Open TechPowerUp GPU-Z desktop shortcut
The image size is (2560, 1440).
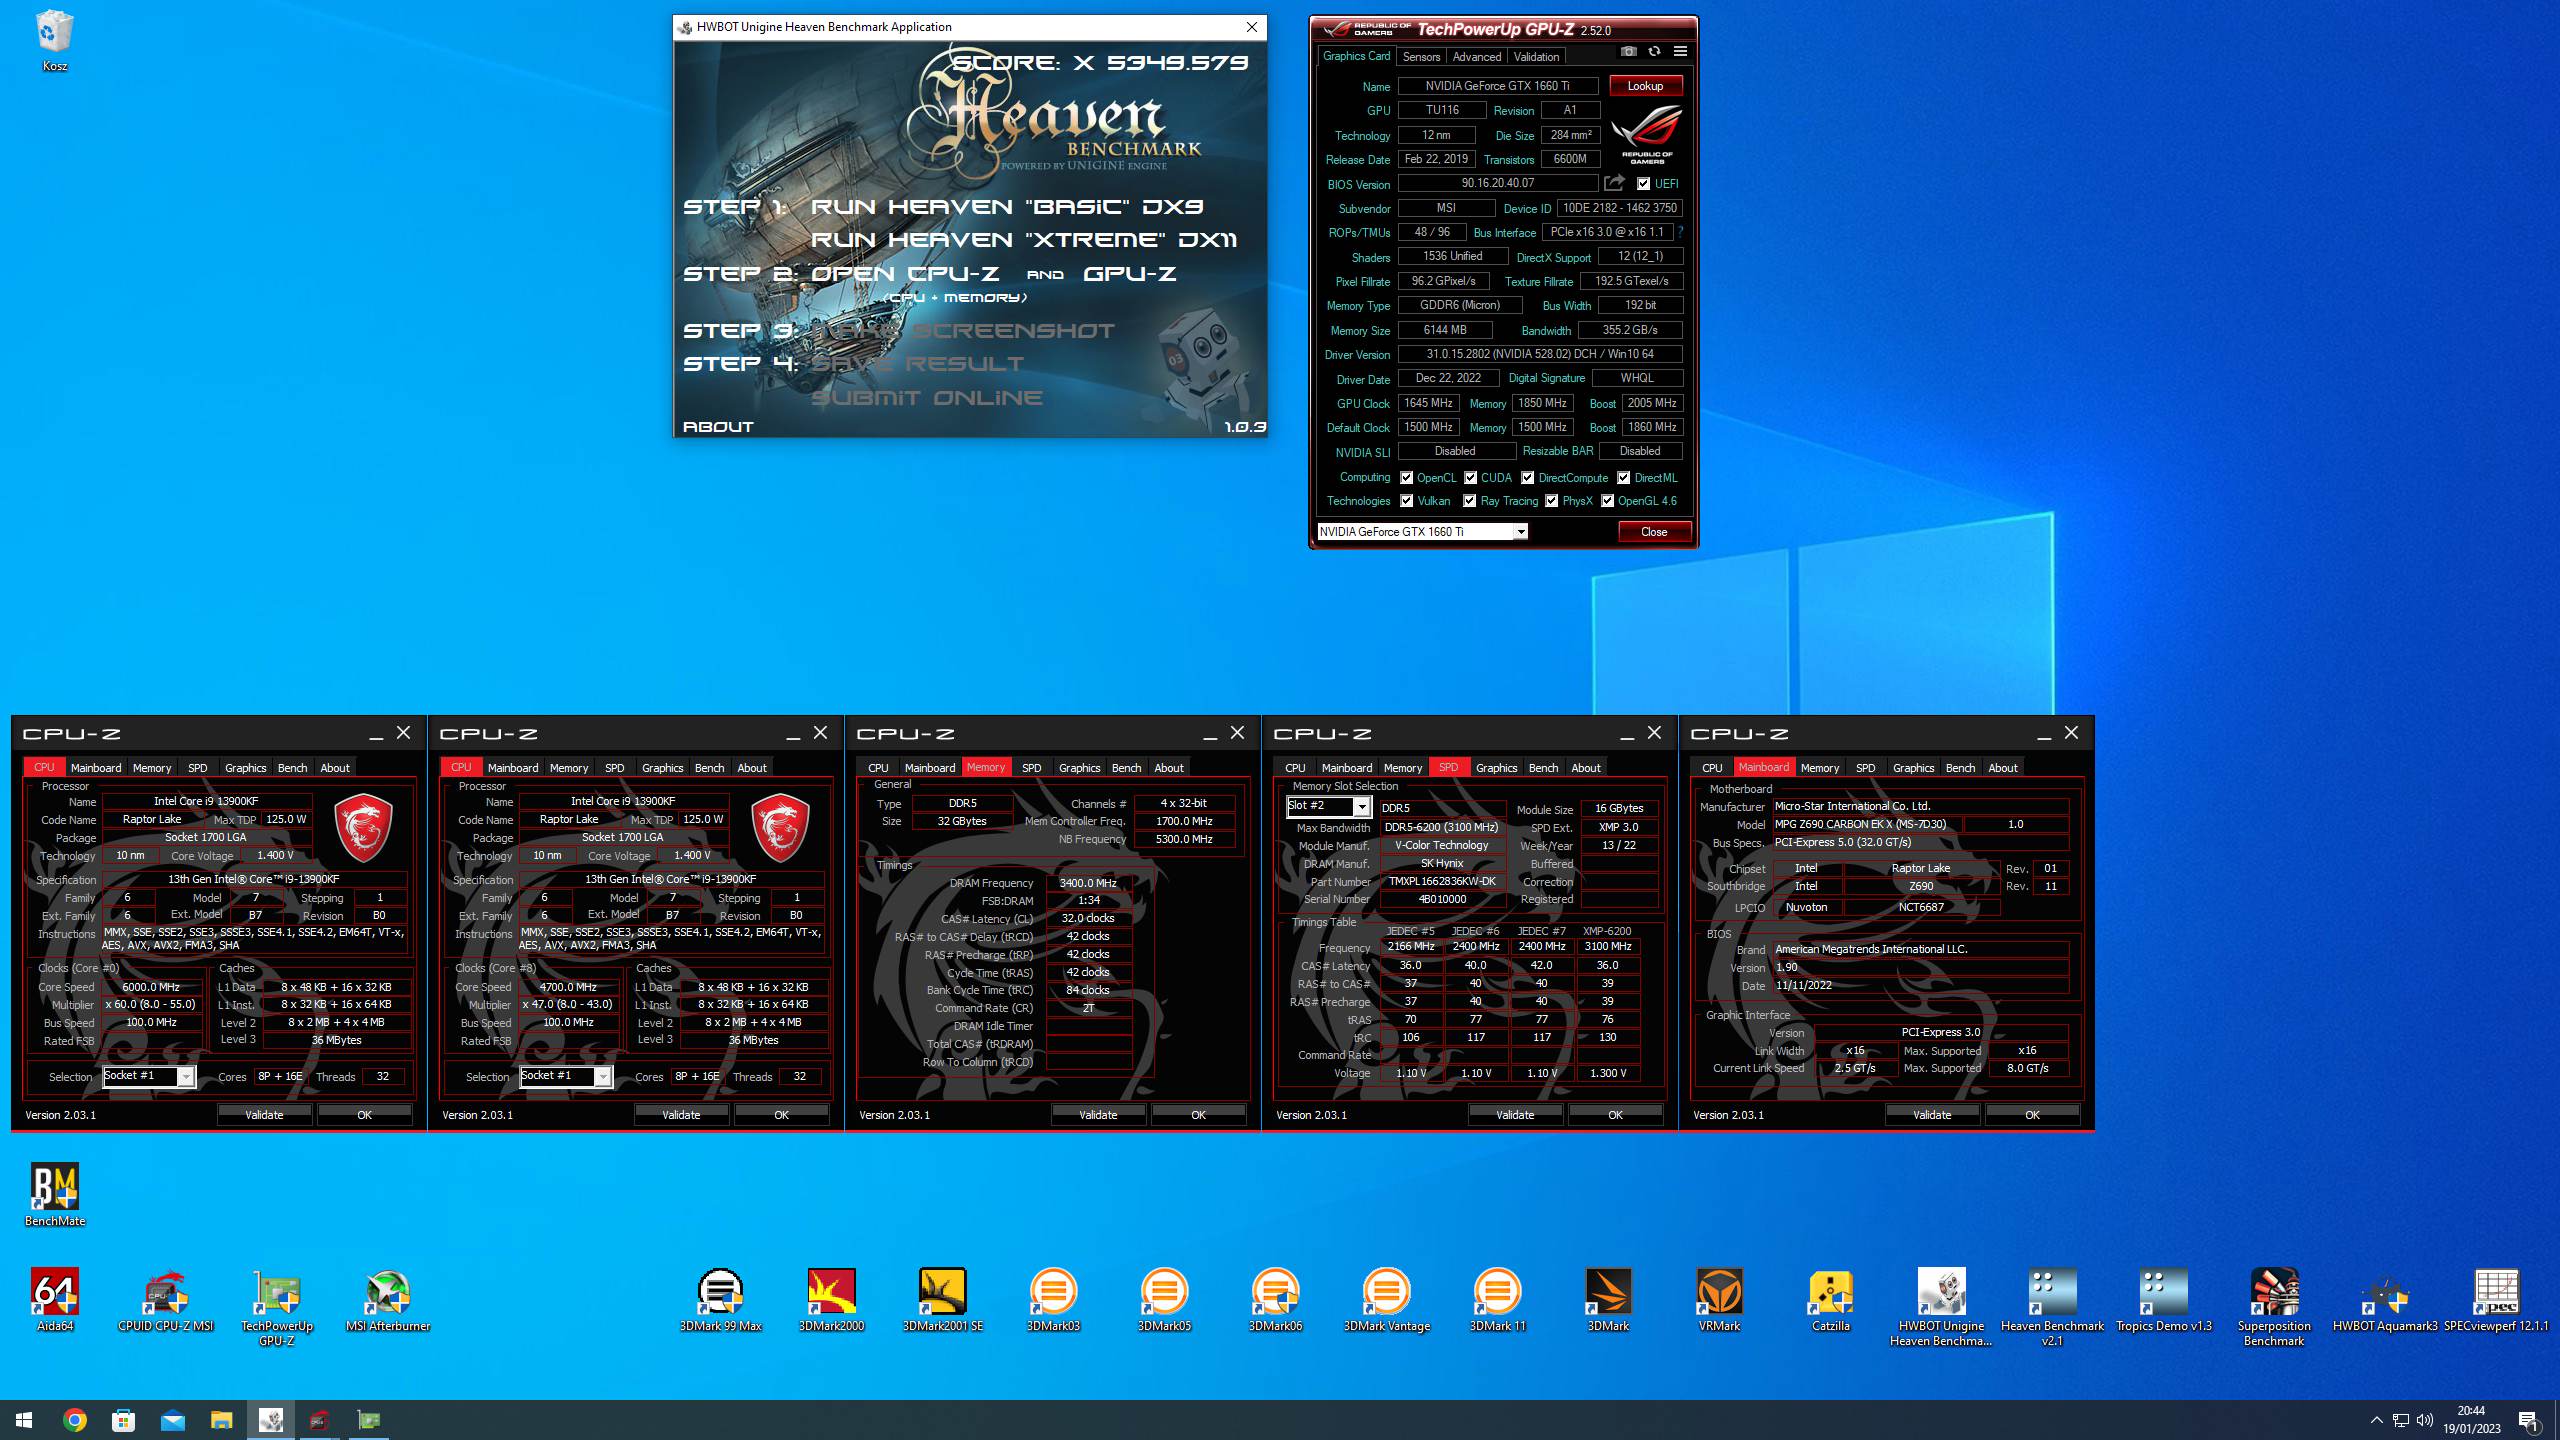(x=277, y=1306)
